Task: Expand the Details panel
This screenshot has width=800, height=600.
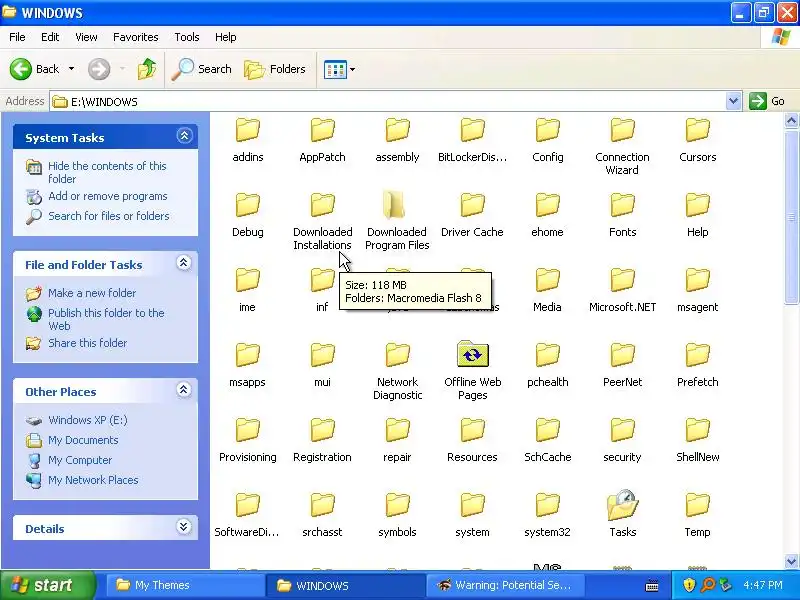Action: 184,527
